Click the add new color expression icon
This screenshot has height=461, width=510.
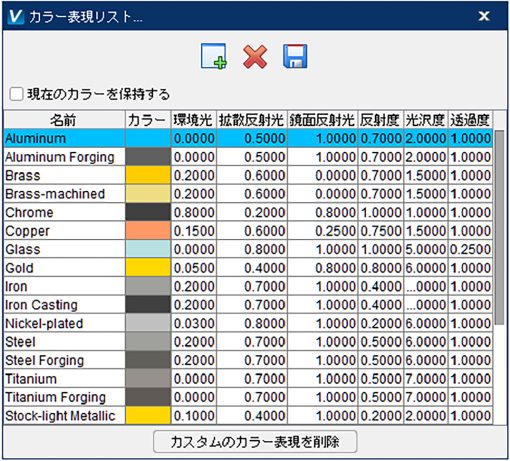(214, 56)
